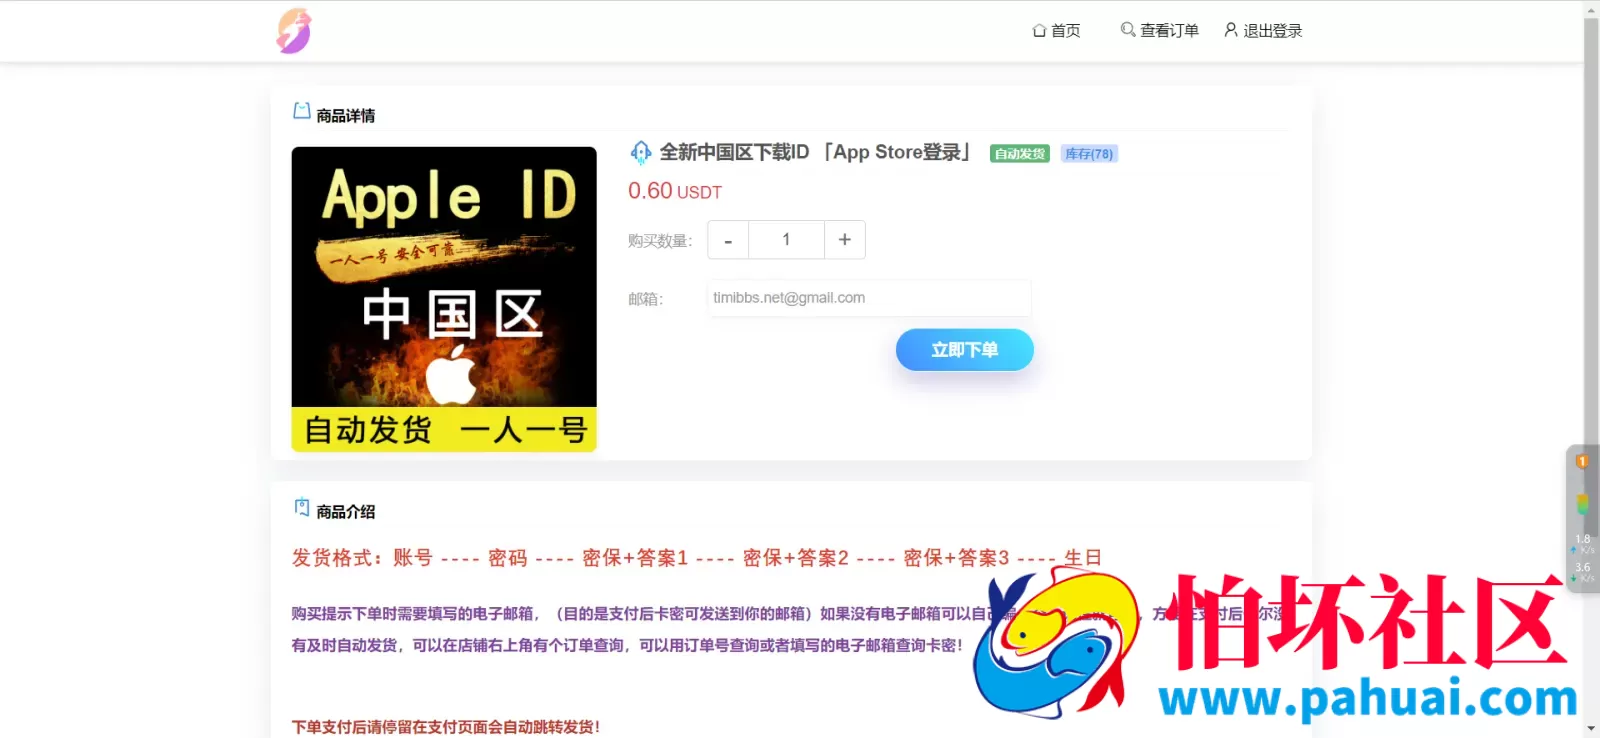Click the 商品介绍 heading
The height and width of the screenshot is (738, 1600).
click(x=346, y=512)
